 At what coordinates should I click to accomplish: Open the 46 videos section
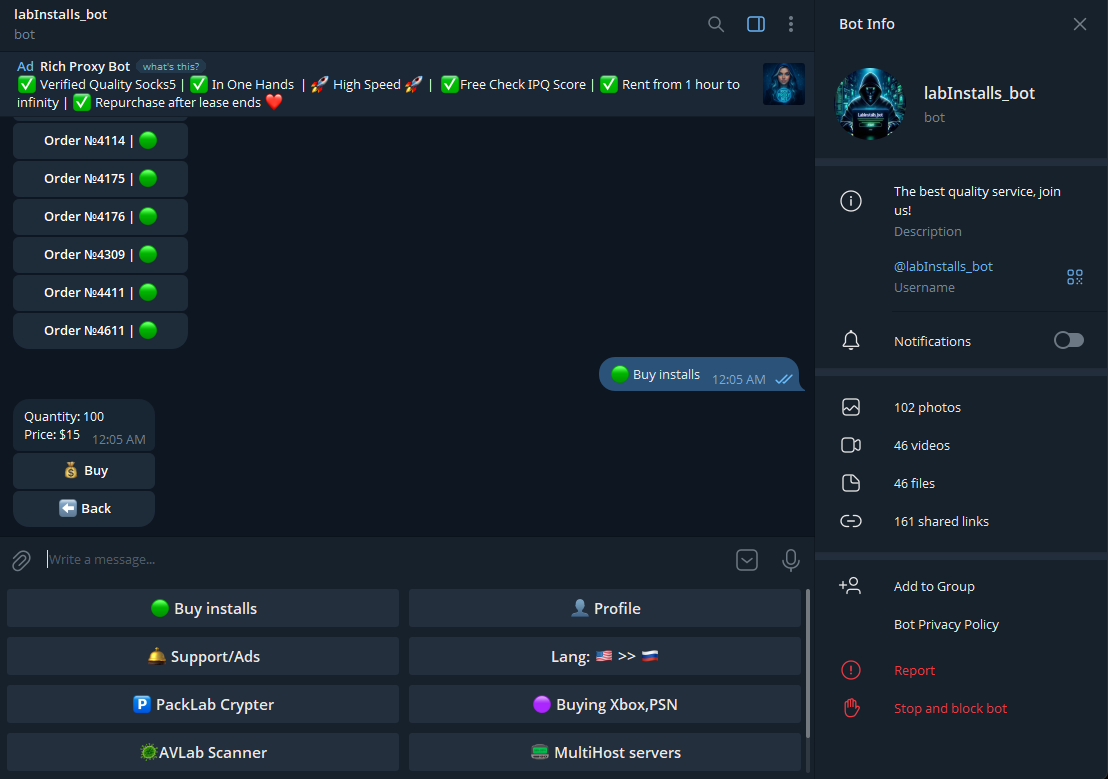click(921, 445)
